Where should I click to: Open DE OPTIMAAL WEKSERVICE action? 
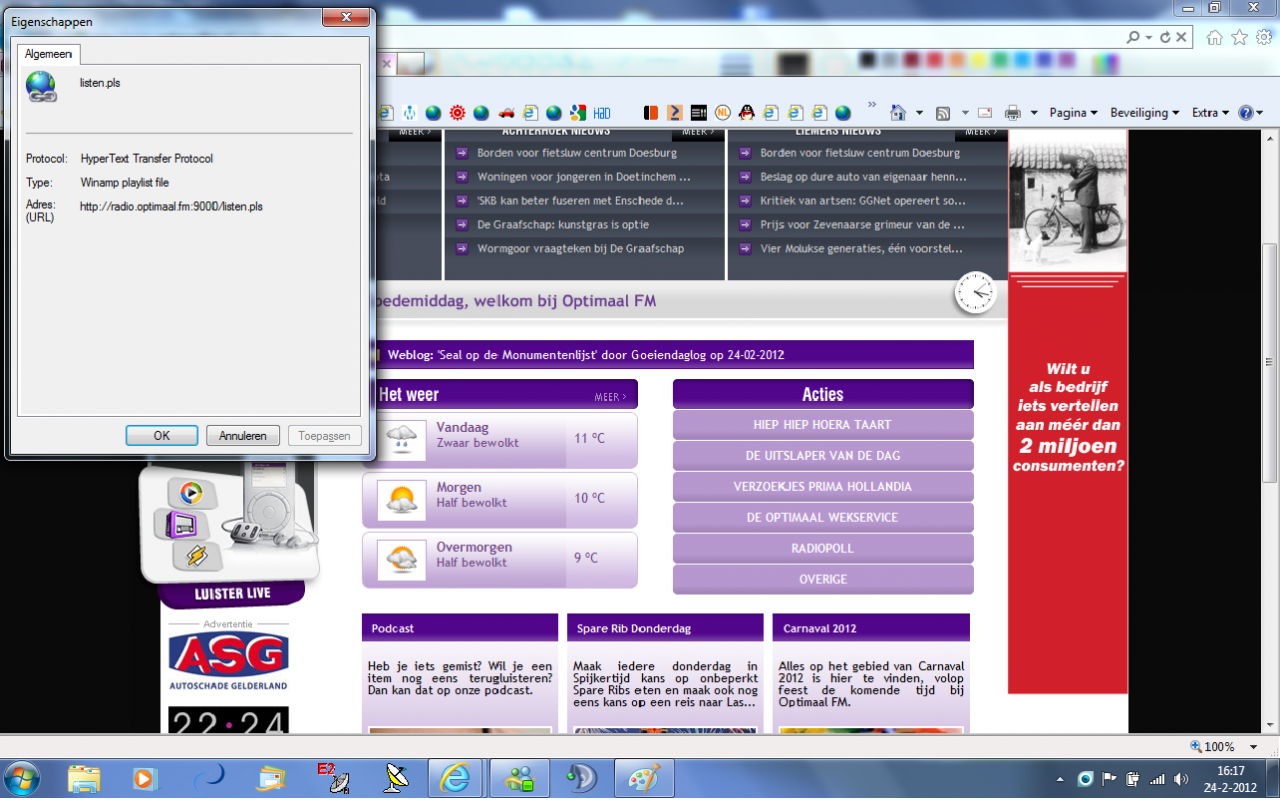(x=823, y=518)
